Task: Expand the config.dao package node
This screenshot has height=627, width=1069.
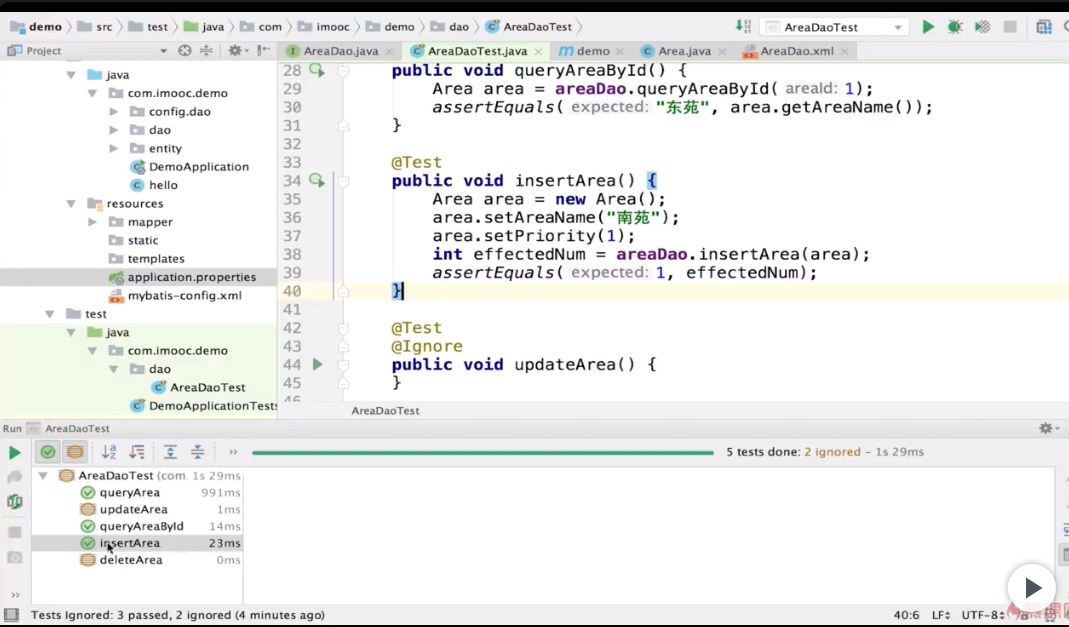Action: coord(114,112)
